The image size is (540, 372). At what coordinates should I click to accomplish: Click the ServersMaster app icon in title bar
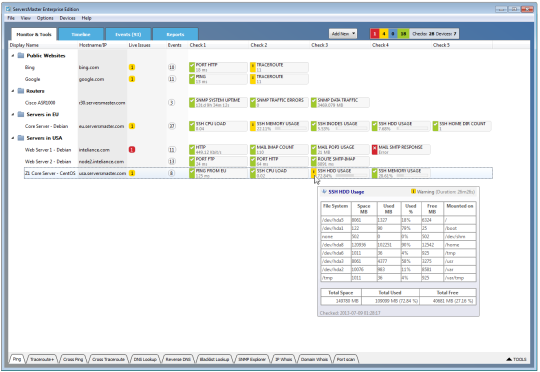(x=8, y=9)
